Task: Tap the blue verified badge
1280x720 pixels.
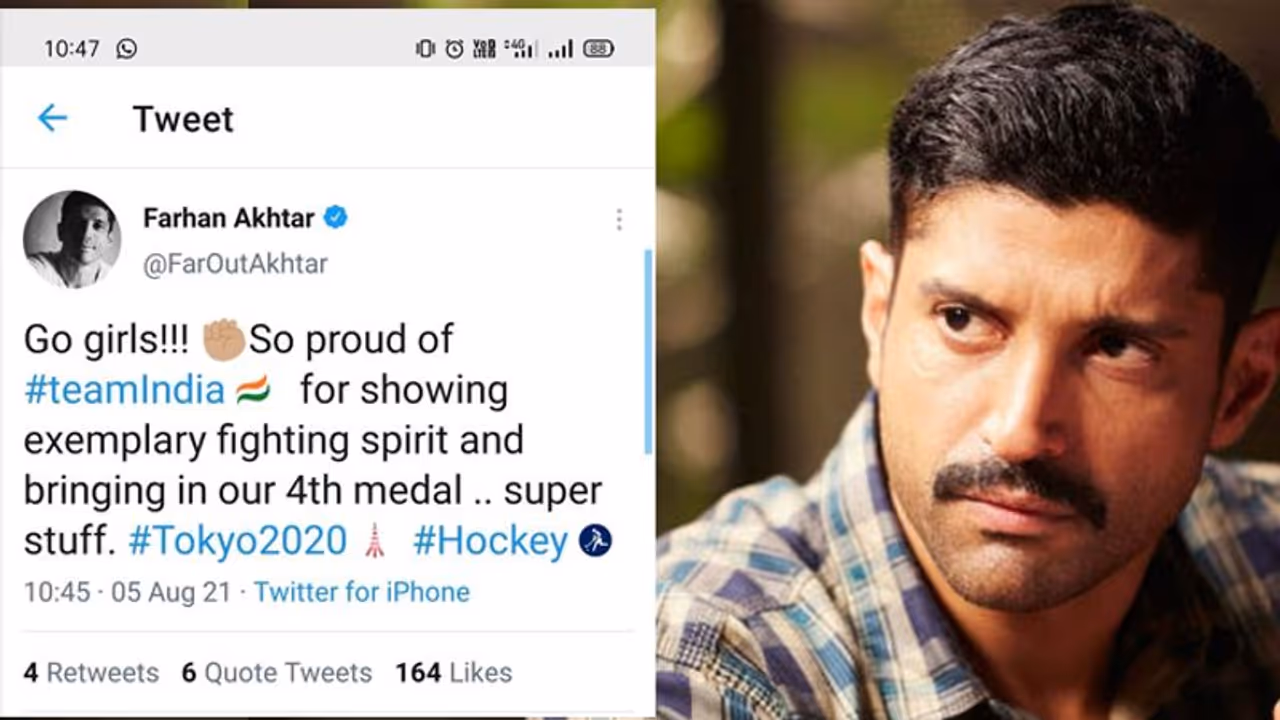Action: point(335,217)
